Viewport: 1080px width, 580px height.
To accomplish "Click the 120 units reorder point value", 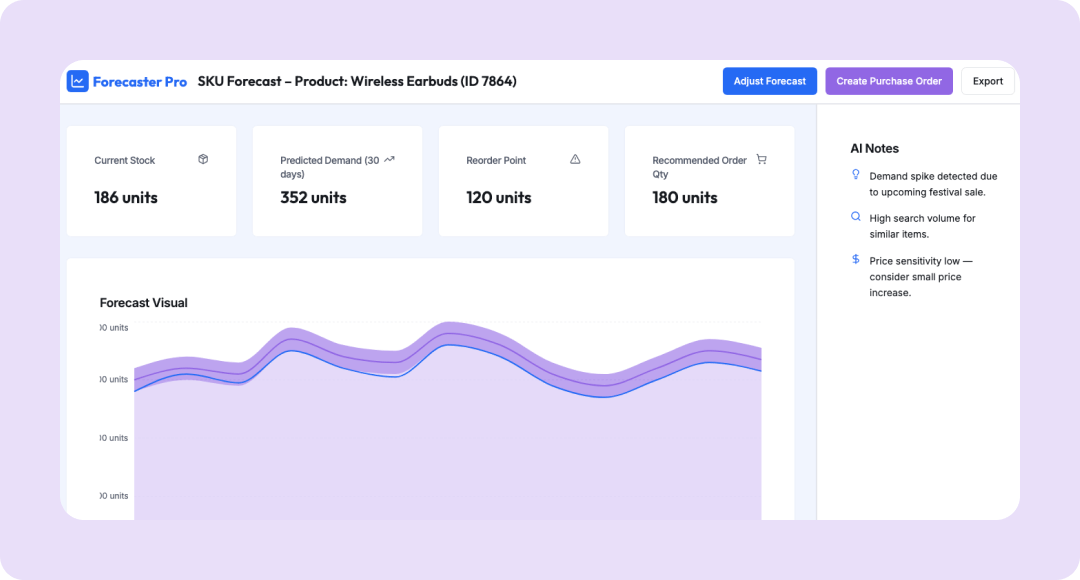I will (499, 198).
